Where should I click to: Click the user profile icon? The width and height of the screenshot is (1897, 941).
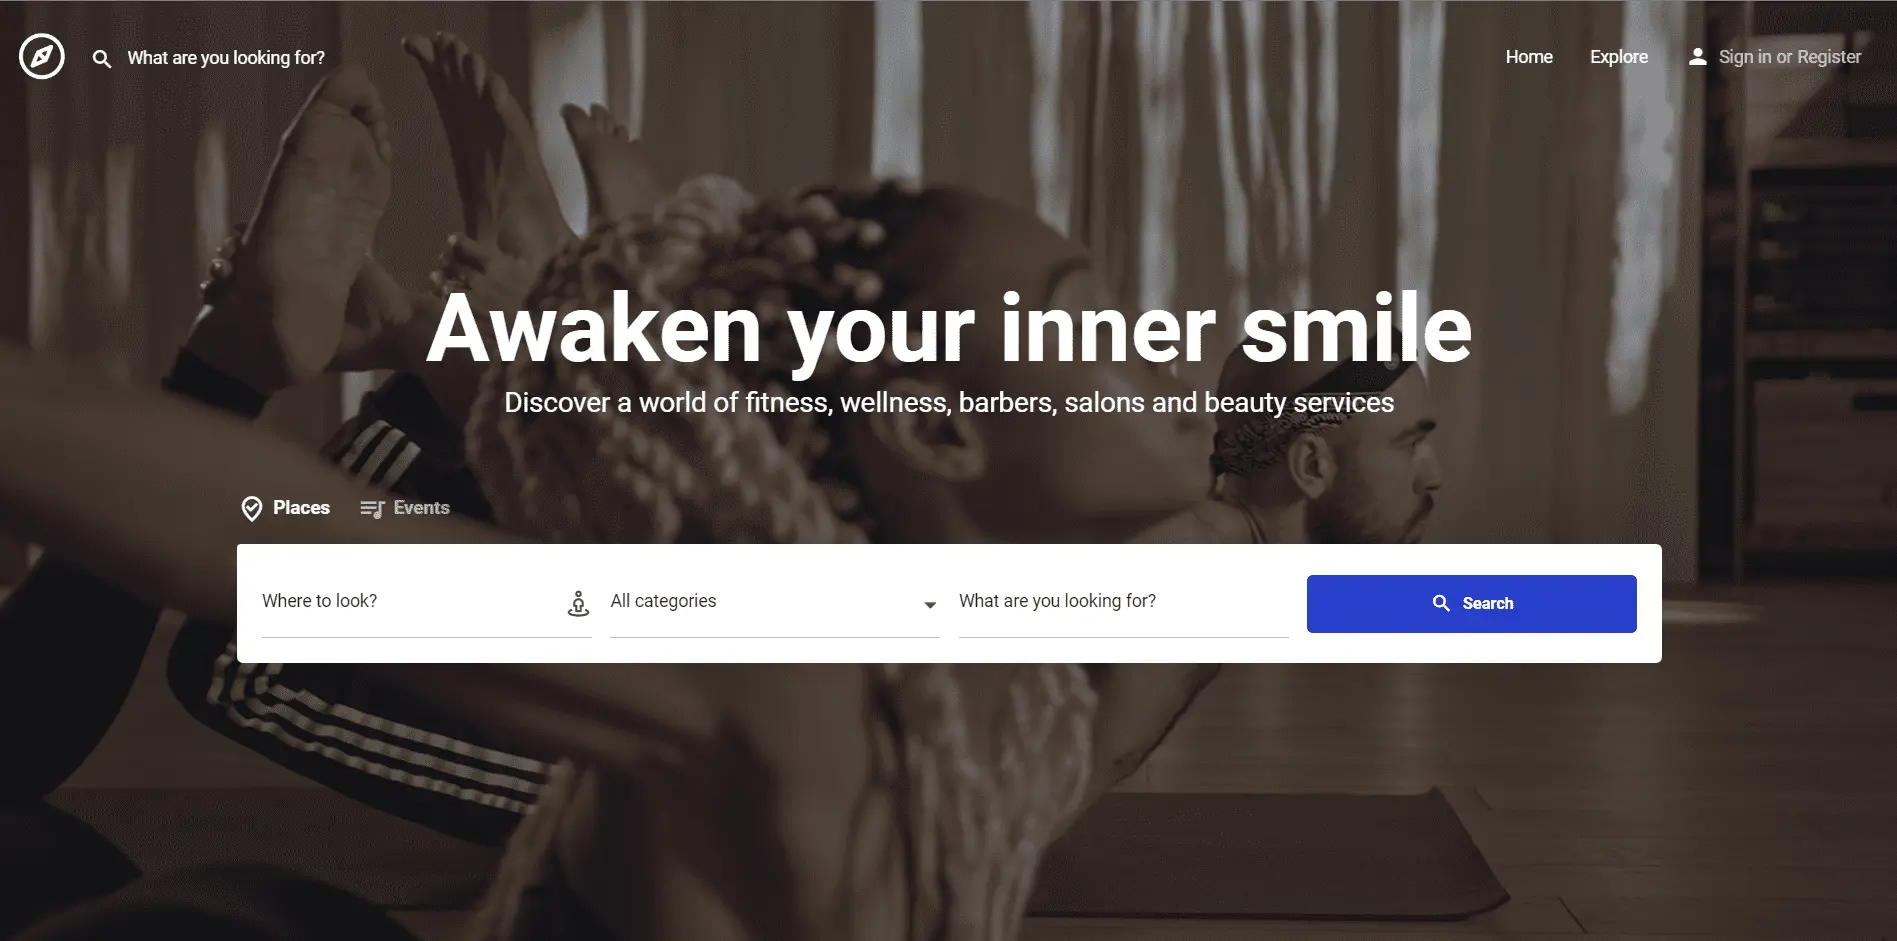[1697, 57]
